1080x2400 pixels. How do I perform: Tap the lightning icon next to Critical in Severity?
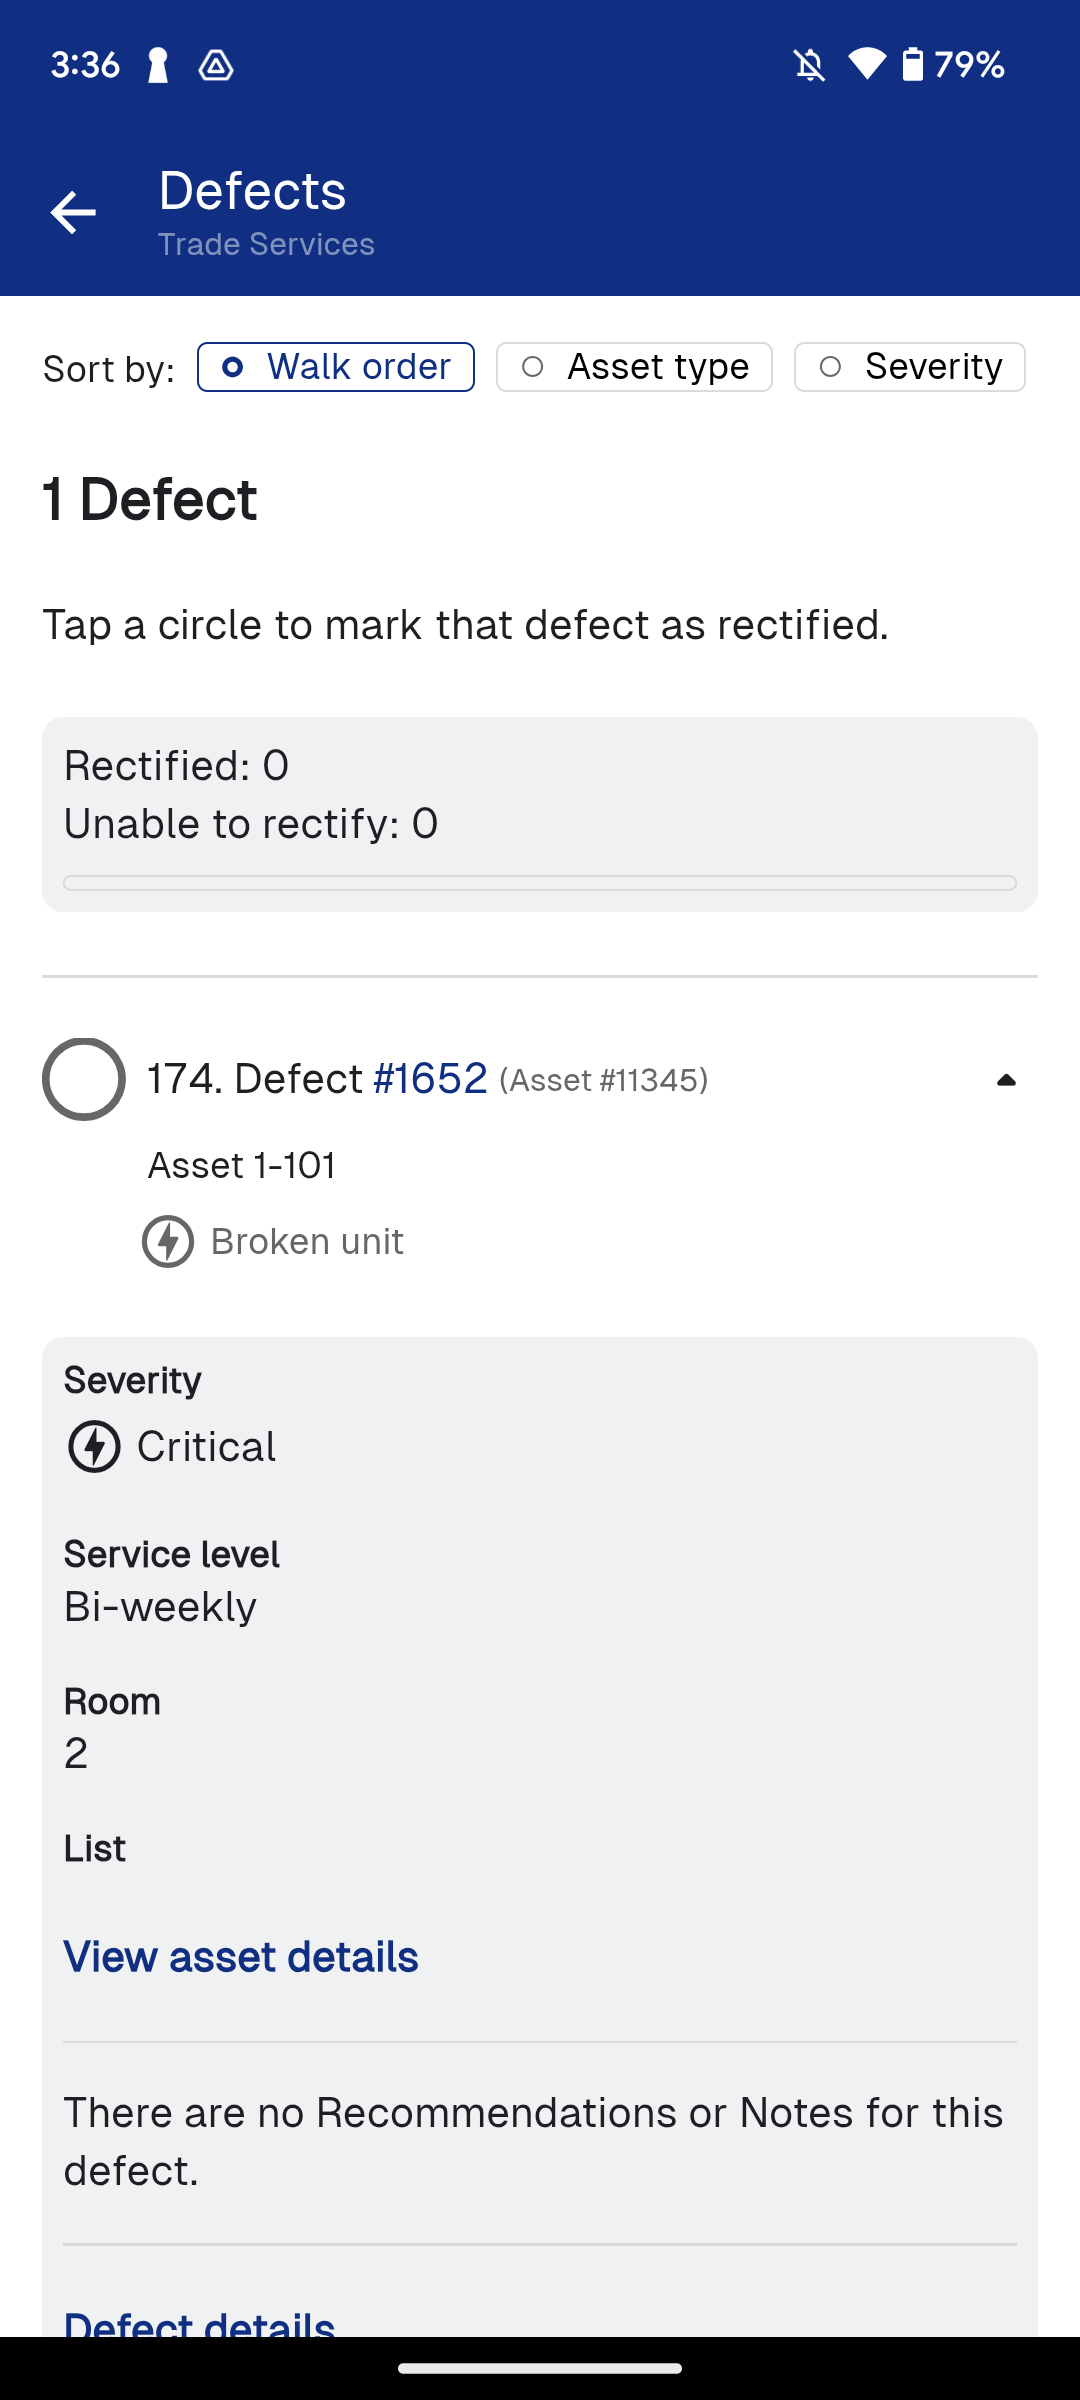95,1445
